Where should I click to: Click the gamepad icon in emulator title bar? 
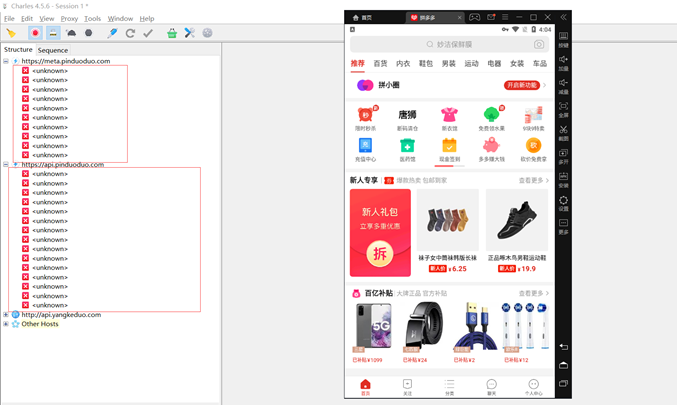[x=475, y=17]
